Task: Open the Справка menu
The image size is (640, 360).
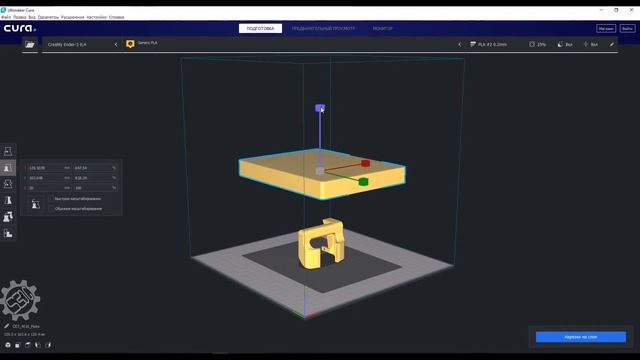Action: click(x=116, y=17)
